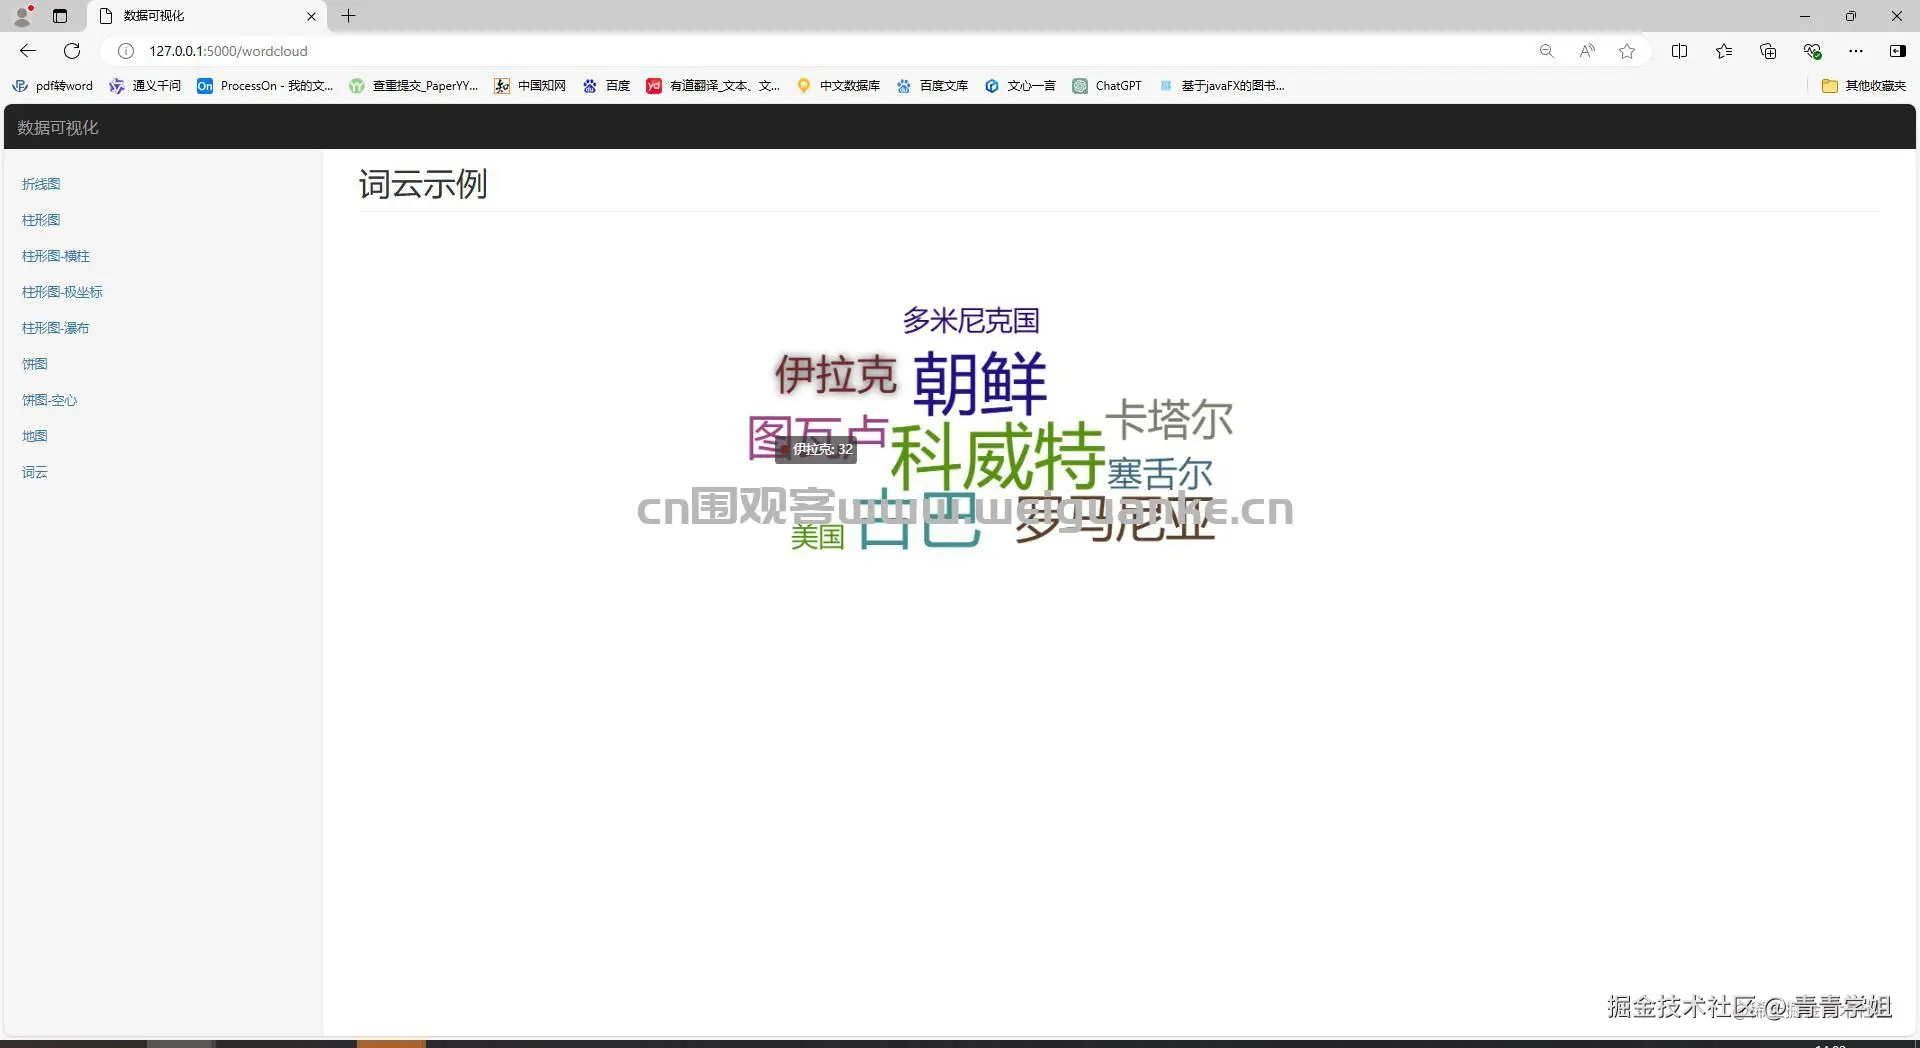Screen dimensions: 1920x1048
Task: Open the 有道翻译 bookmark
Action: (713, 86)
